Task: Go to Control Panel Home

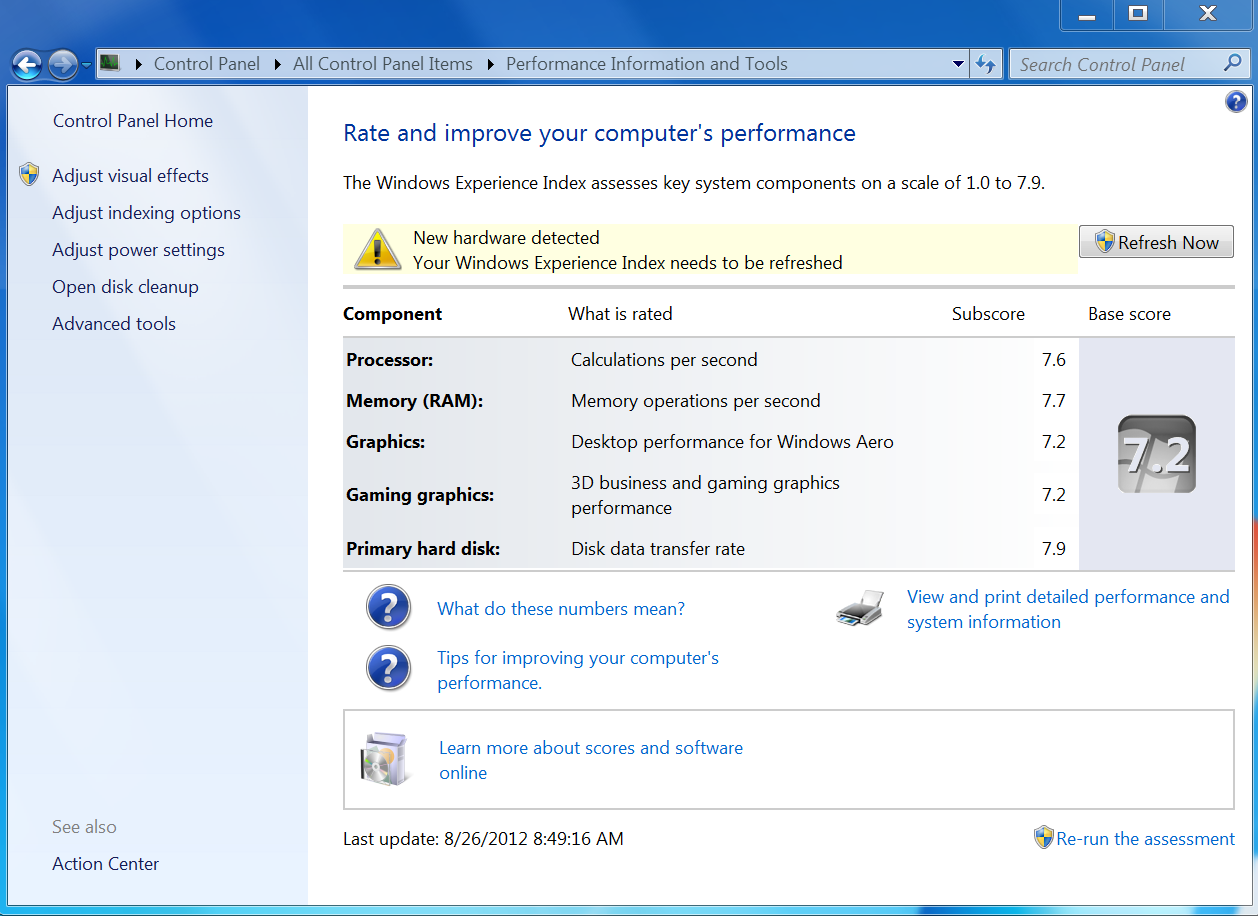Action: coord(133,121)
